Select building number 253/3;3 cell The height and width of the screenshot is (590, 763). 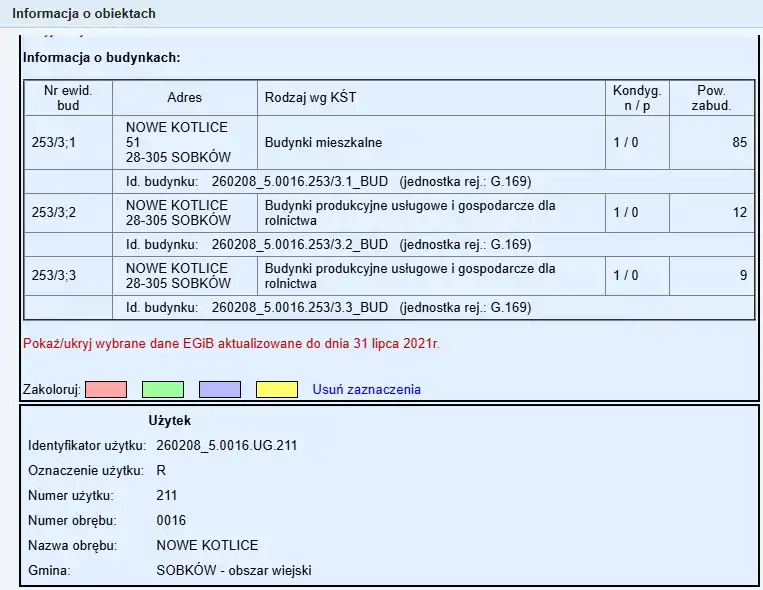[54, 275]
